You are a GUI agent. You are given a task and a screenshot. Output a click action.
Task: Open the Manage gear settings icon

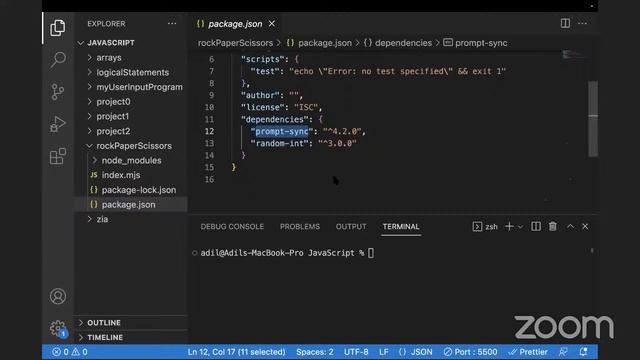[58, 328]
